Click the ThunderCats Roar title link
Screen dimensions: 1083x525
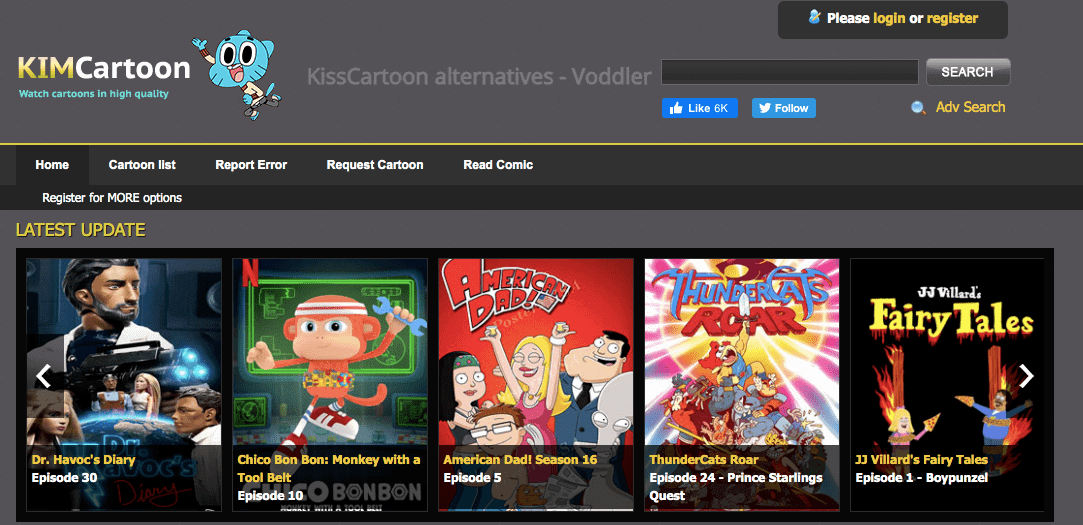pyautogui.click(x=704, y=459)
